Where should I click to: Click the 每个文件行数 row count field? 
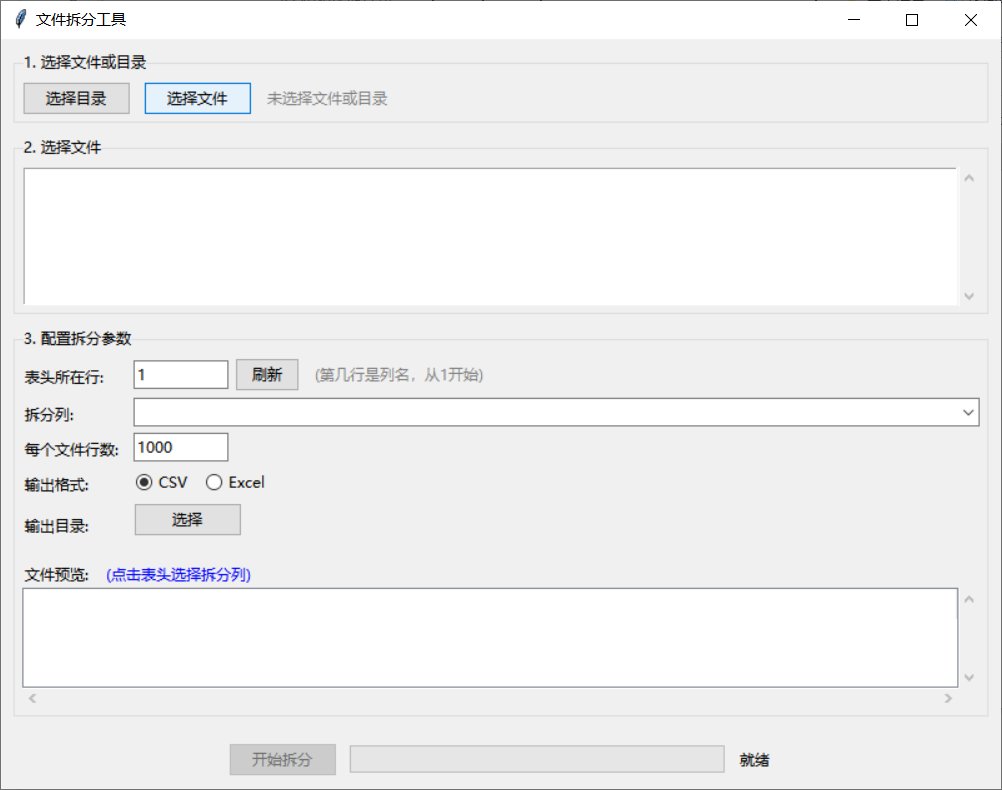(180, 446)
